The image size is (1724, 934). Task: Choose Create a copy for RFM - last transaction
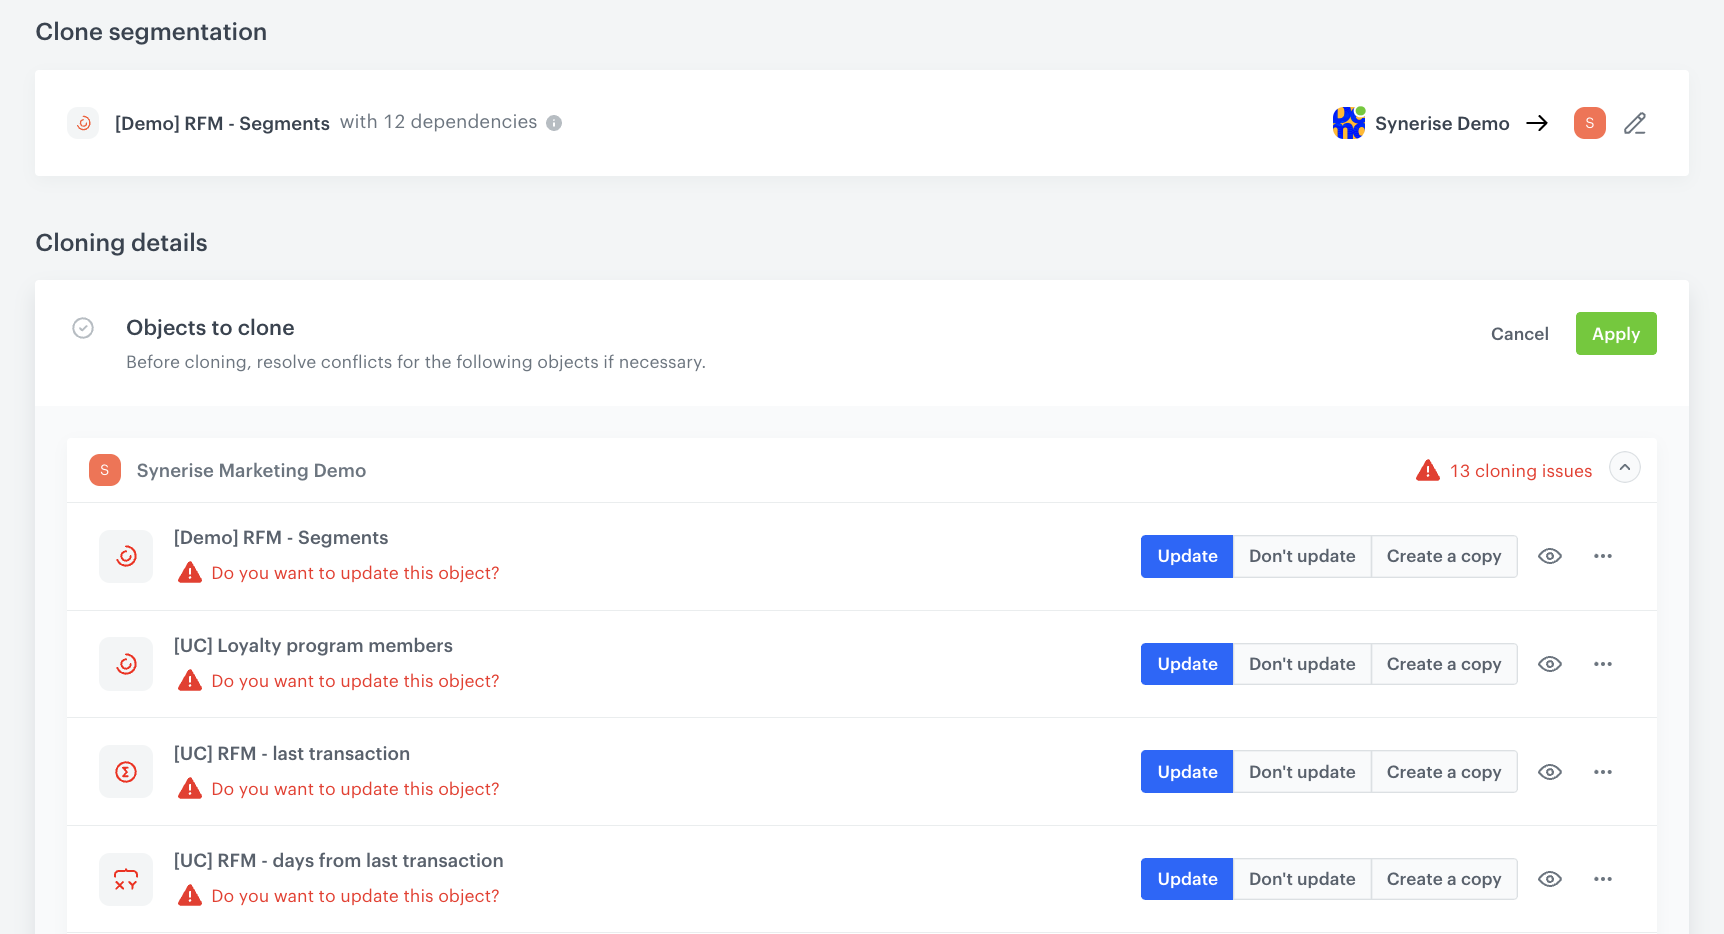[1443, 772]
